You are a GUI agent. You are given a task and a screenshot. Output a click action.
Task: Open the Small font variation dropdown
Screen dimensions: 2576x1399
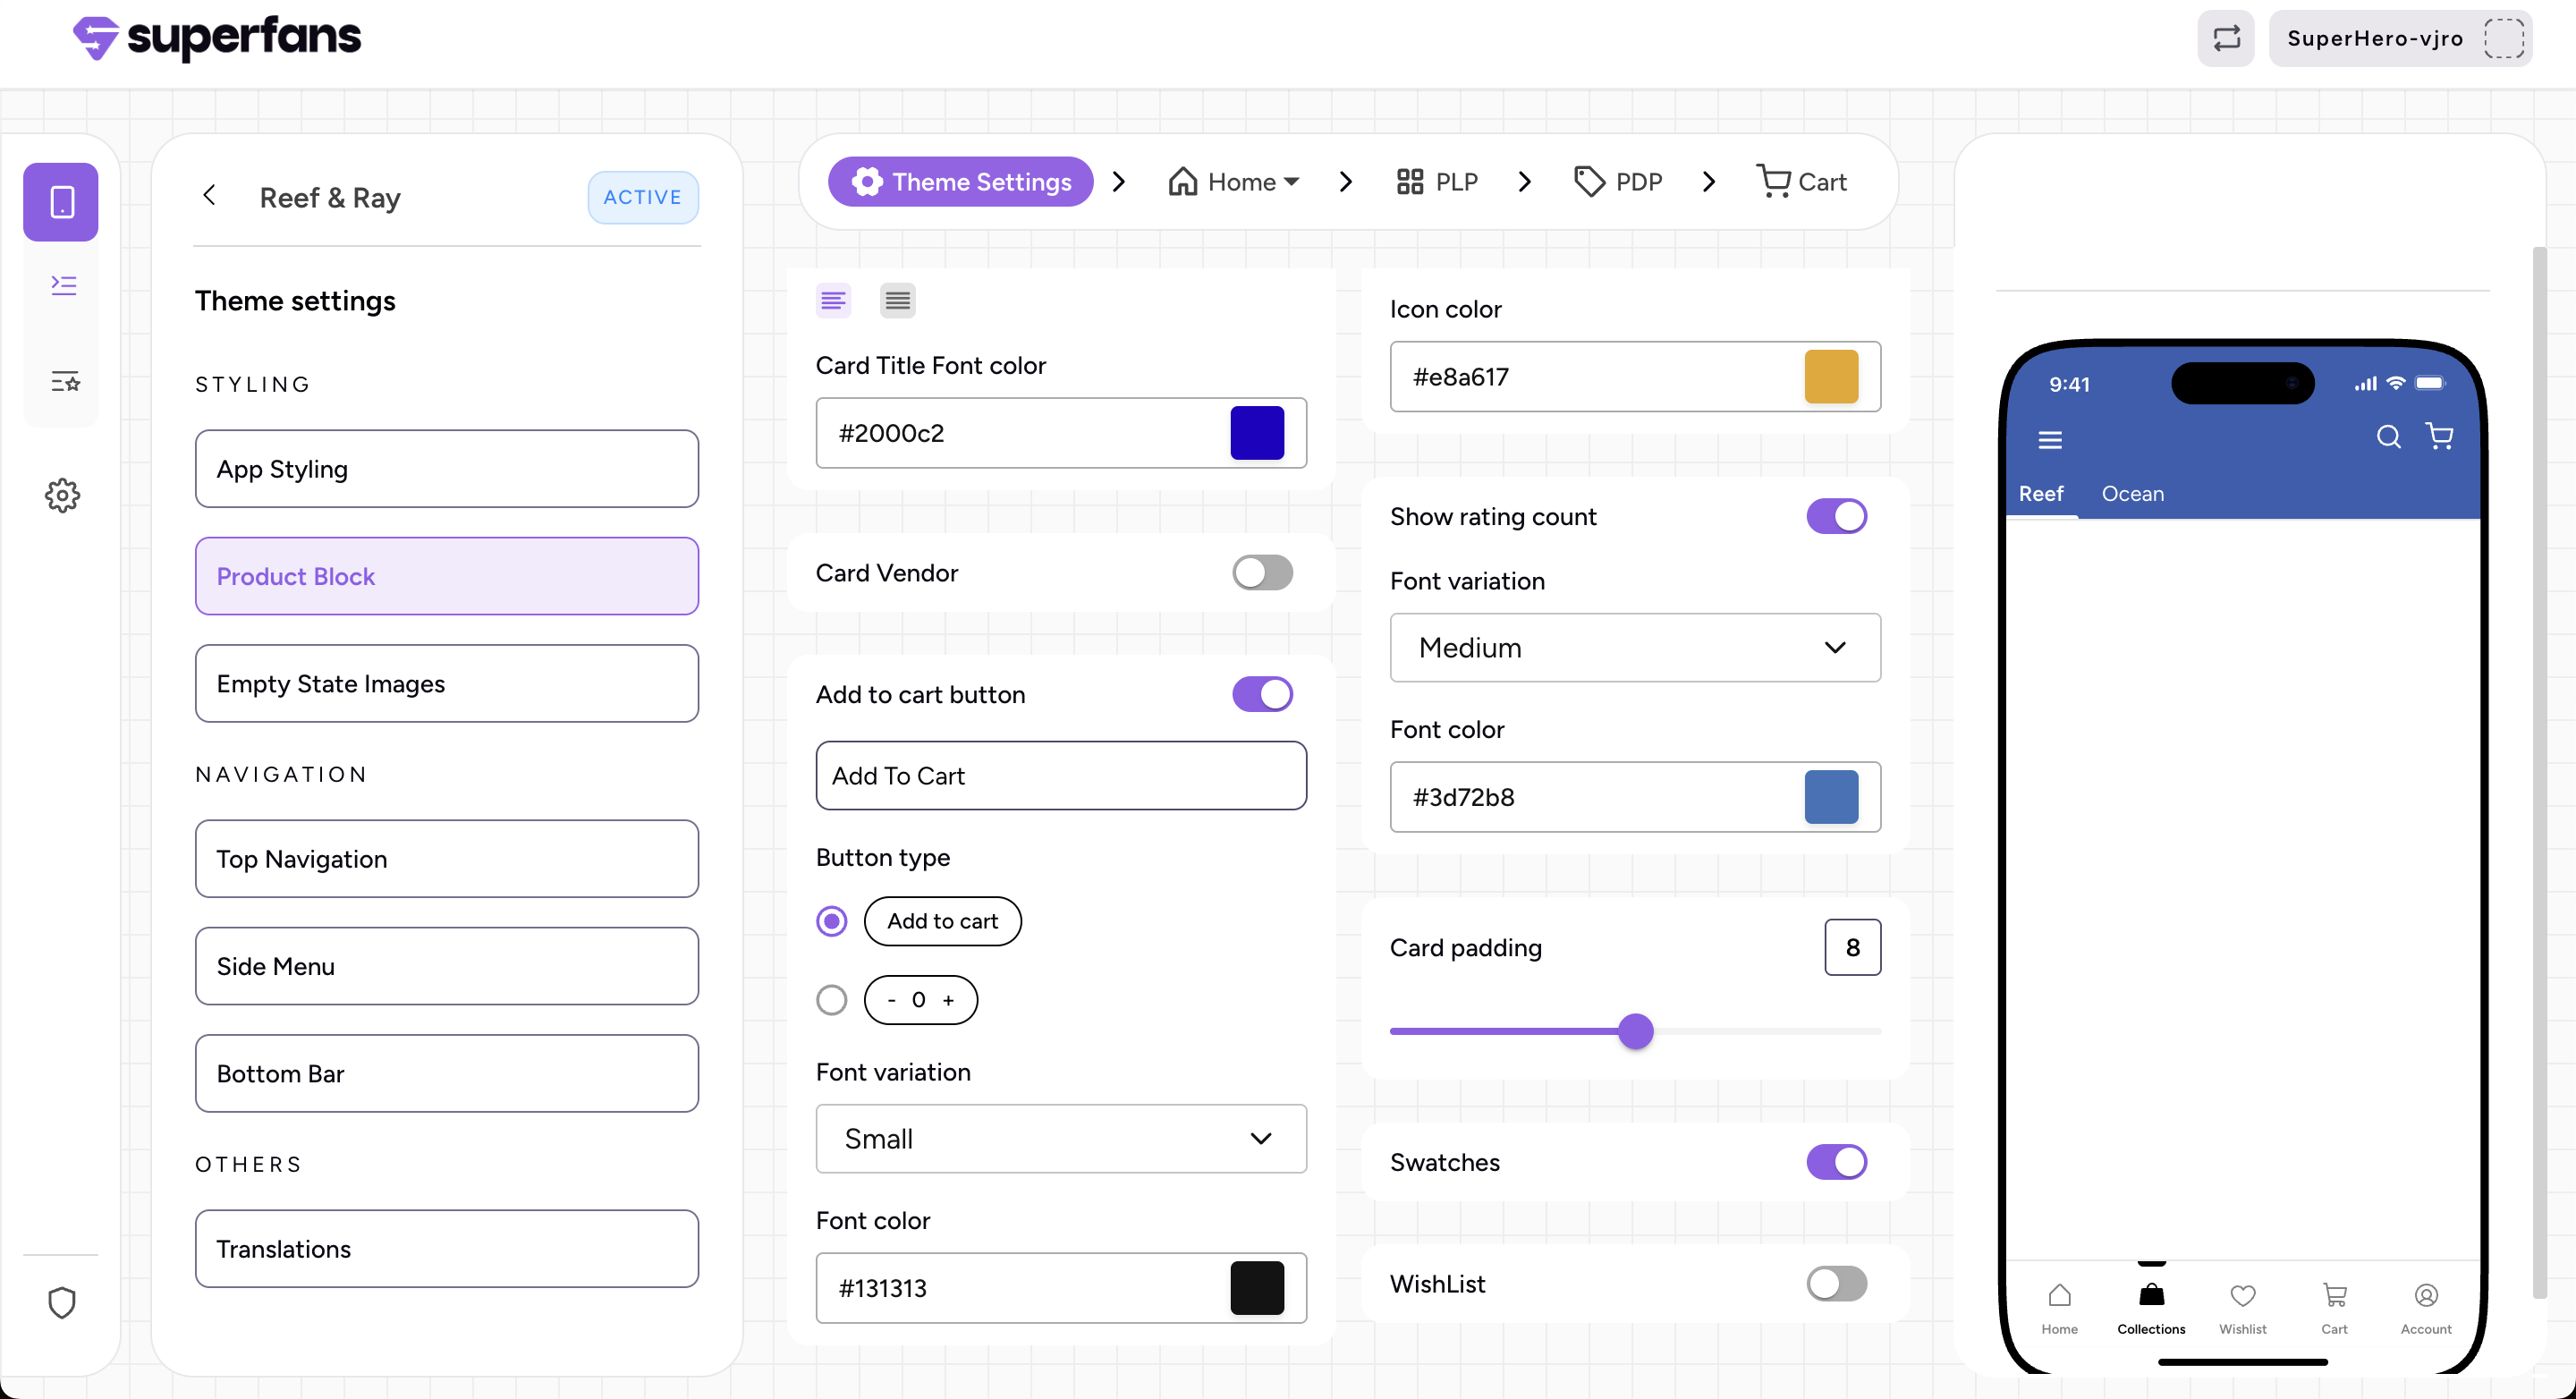tap(1060, 1138)
